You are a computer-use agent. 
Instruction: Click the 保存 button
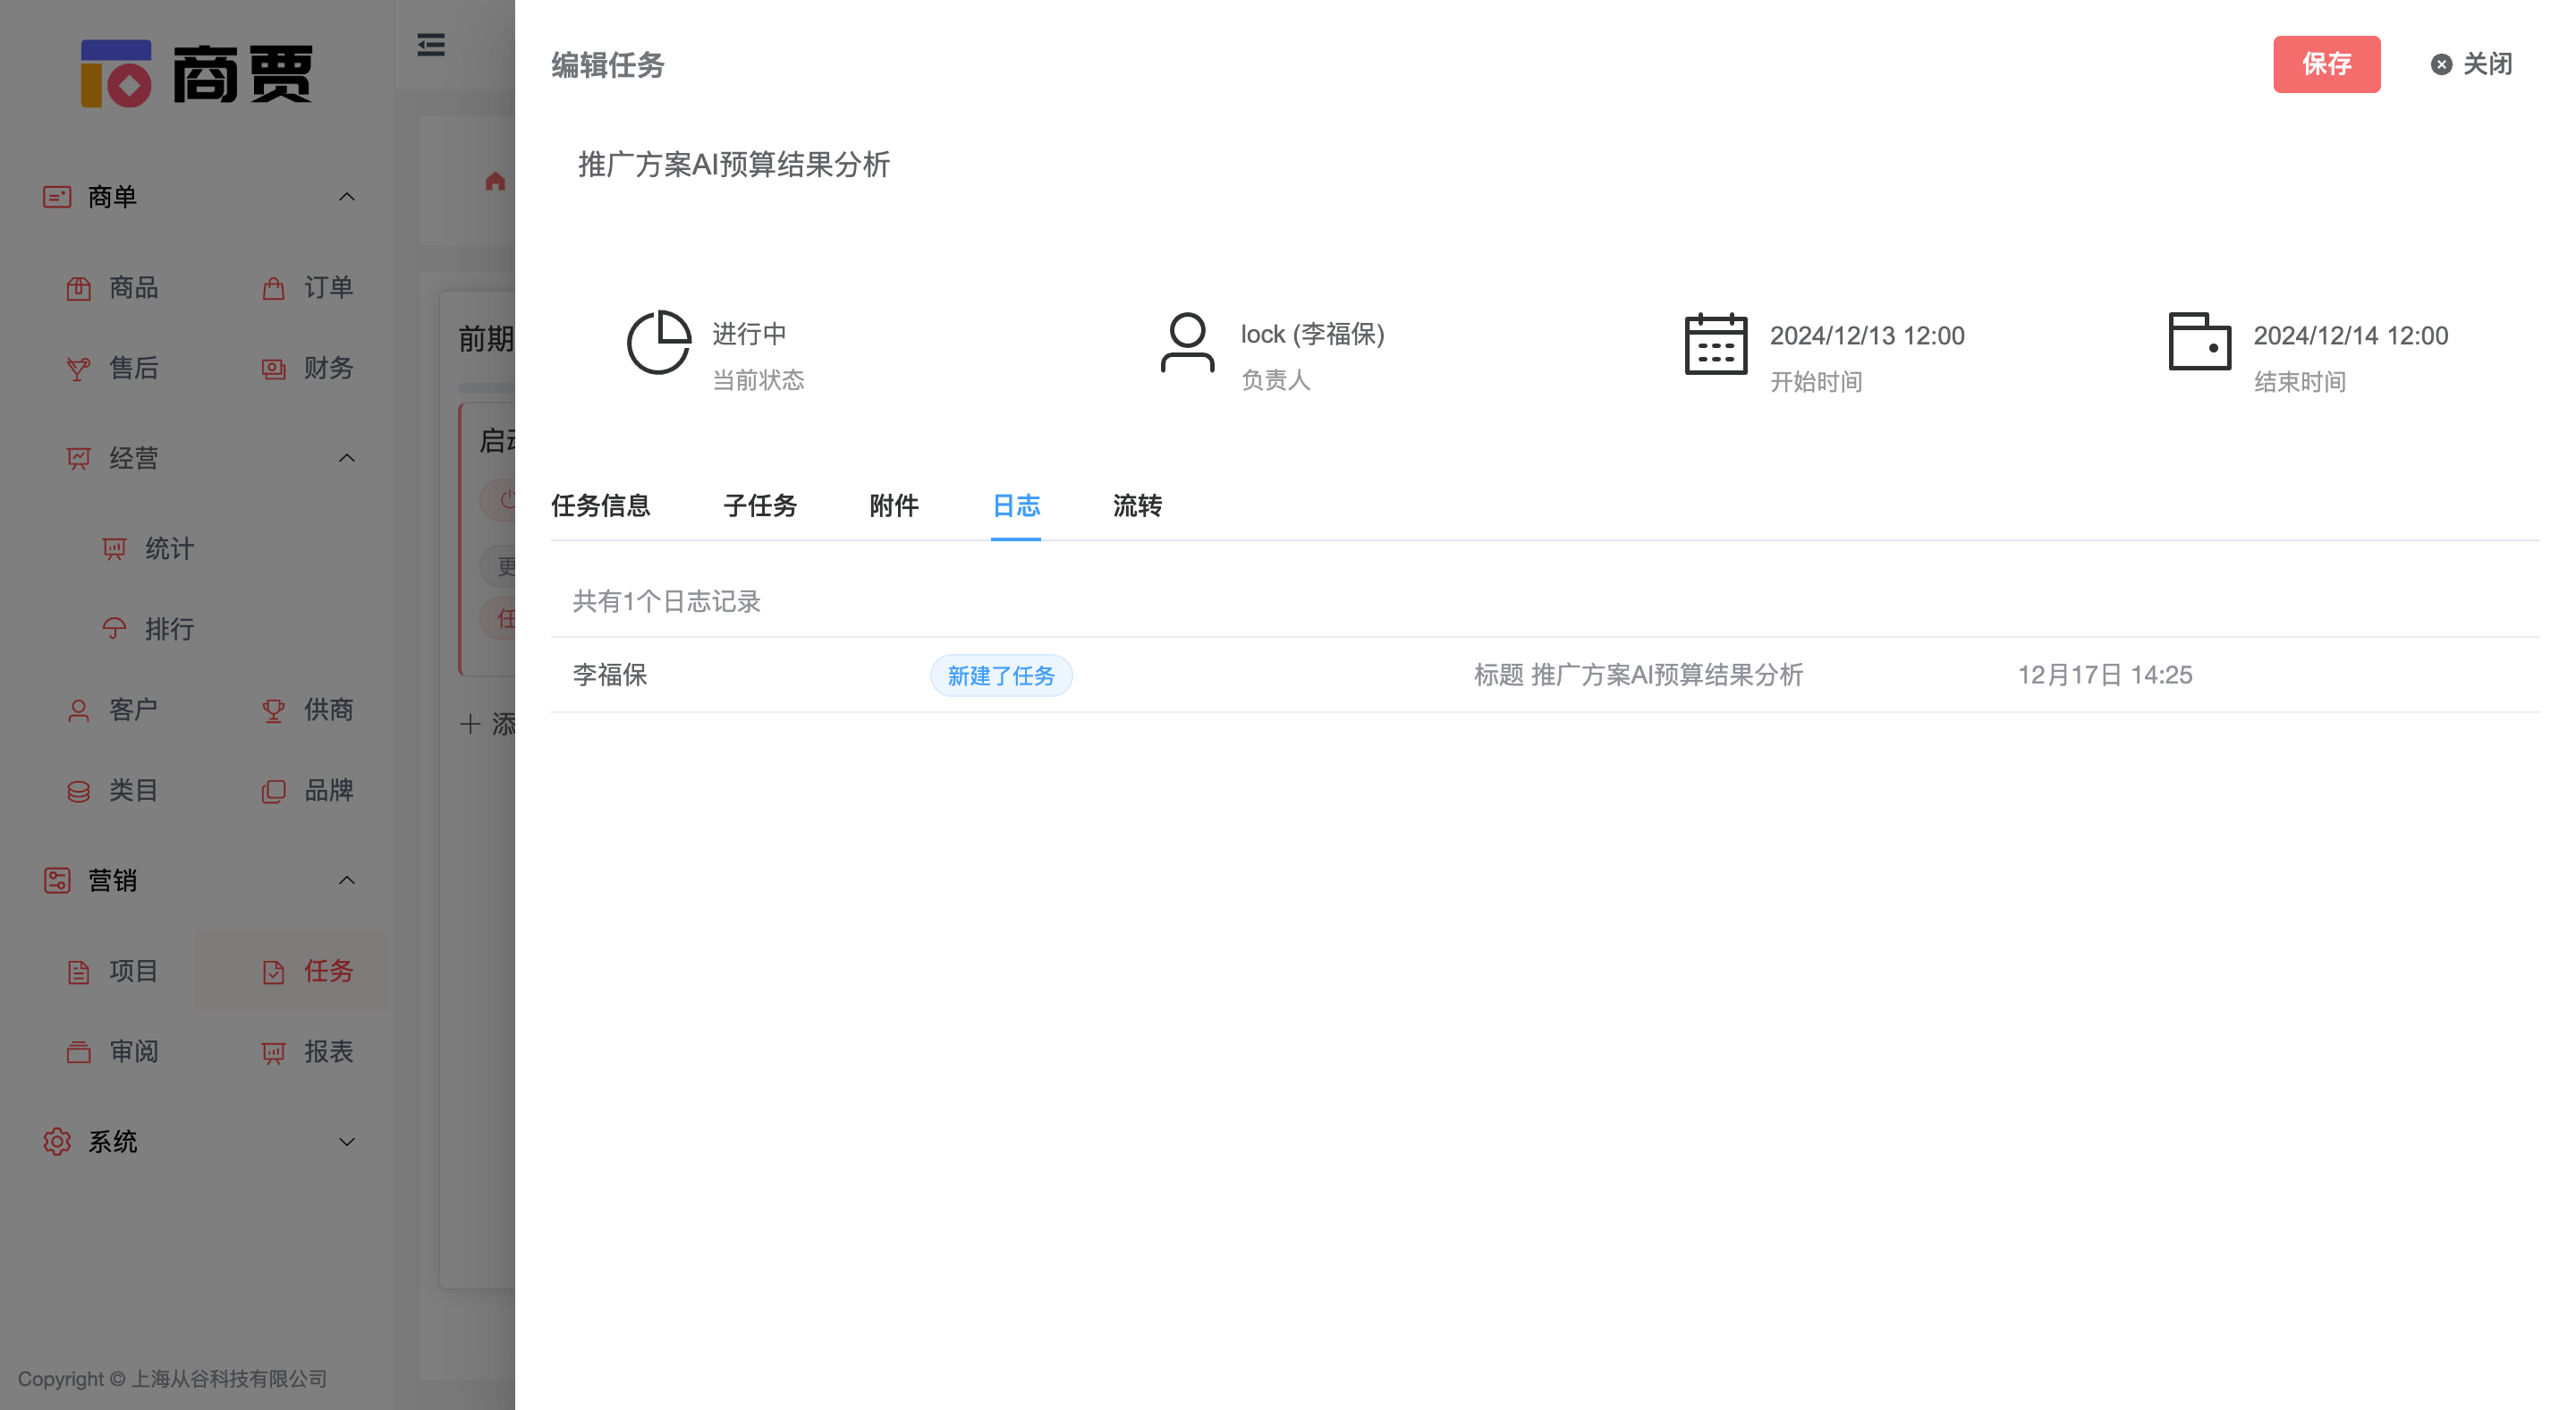tap(2327, 64)
